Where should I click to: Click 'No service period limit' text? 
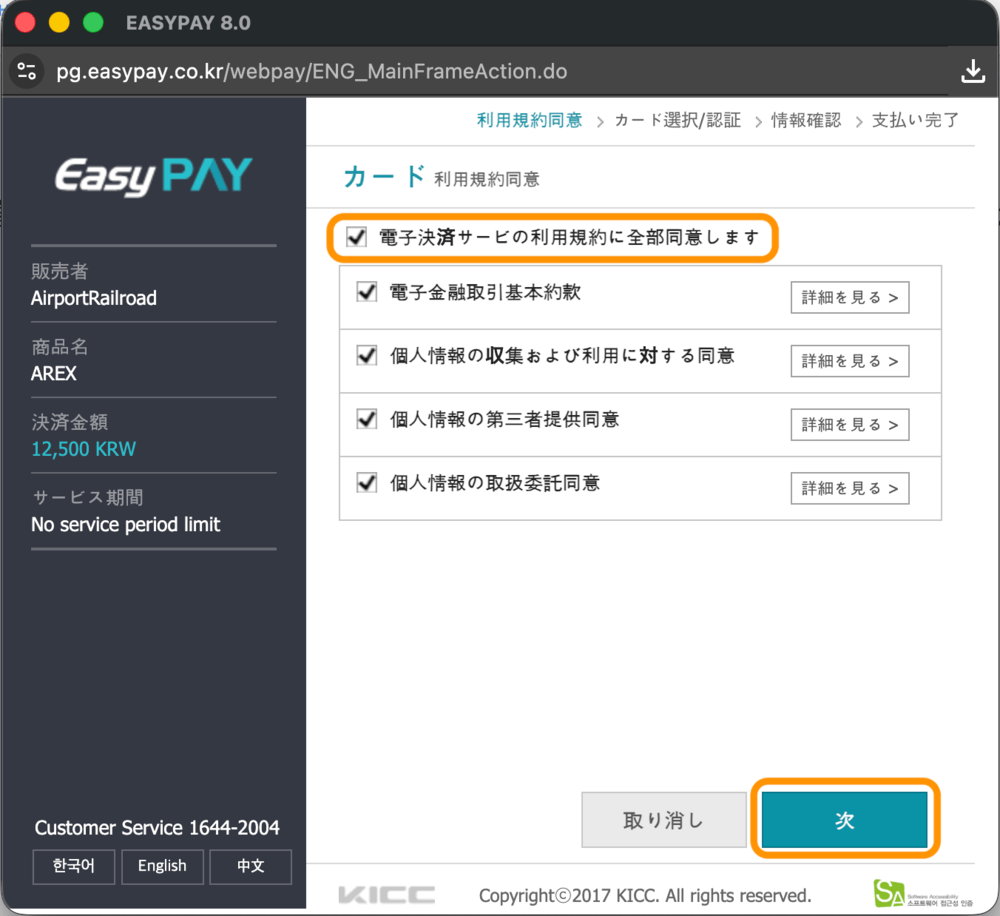(x=126, y=524)
